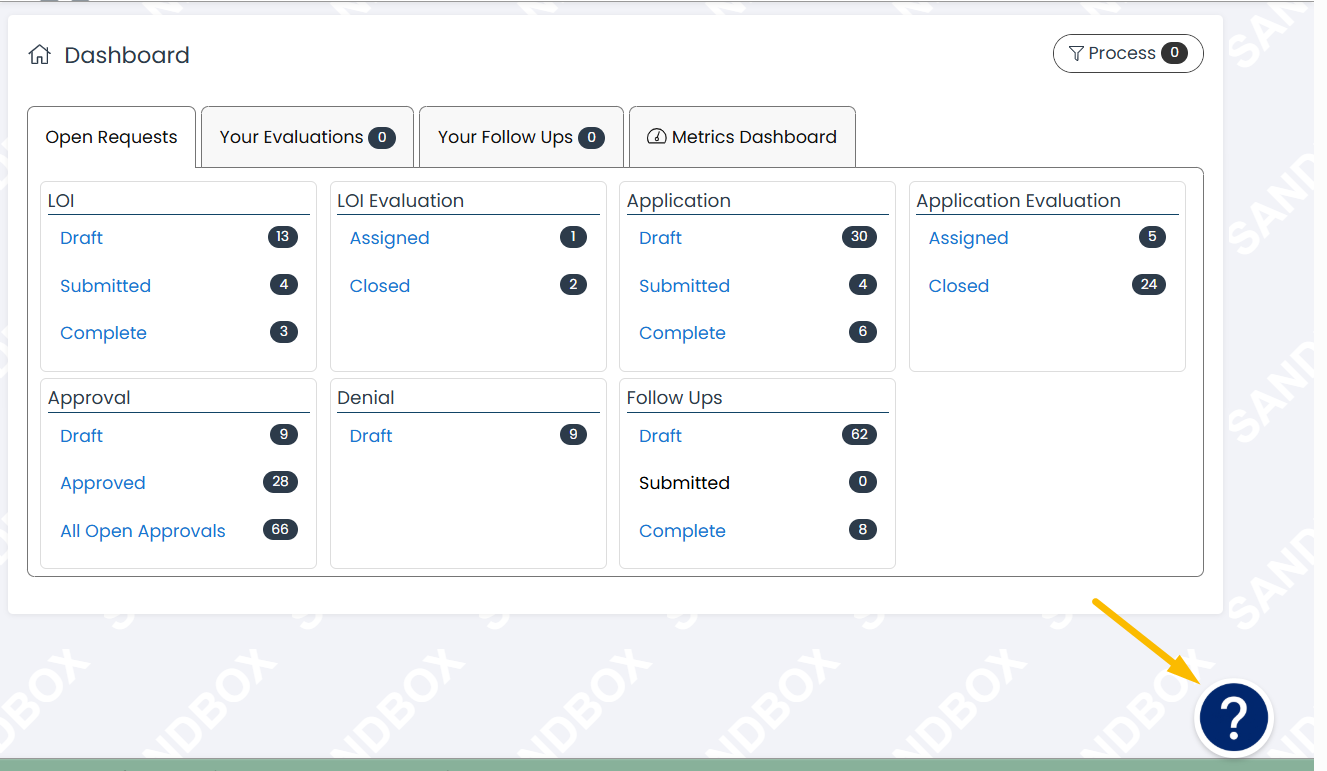
Task: Switch to the Your Evaluations tab
Action: pos(307,137)
